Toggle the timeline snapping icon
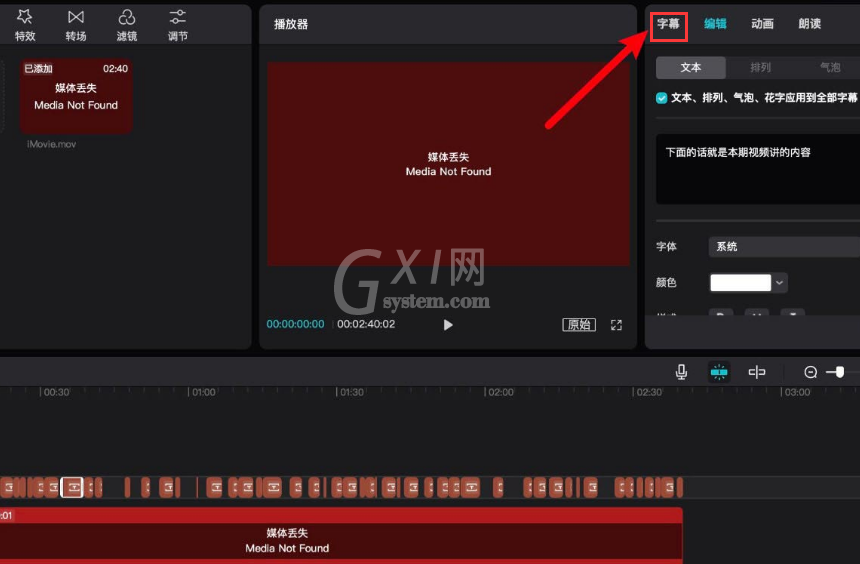Screen dimensions: 860x564 [719, 372]
